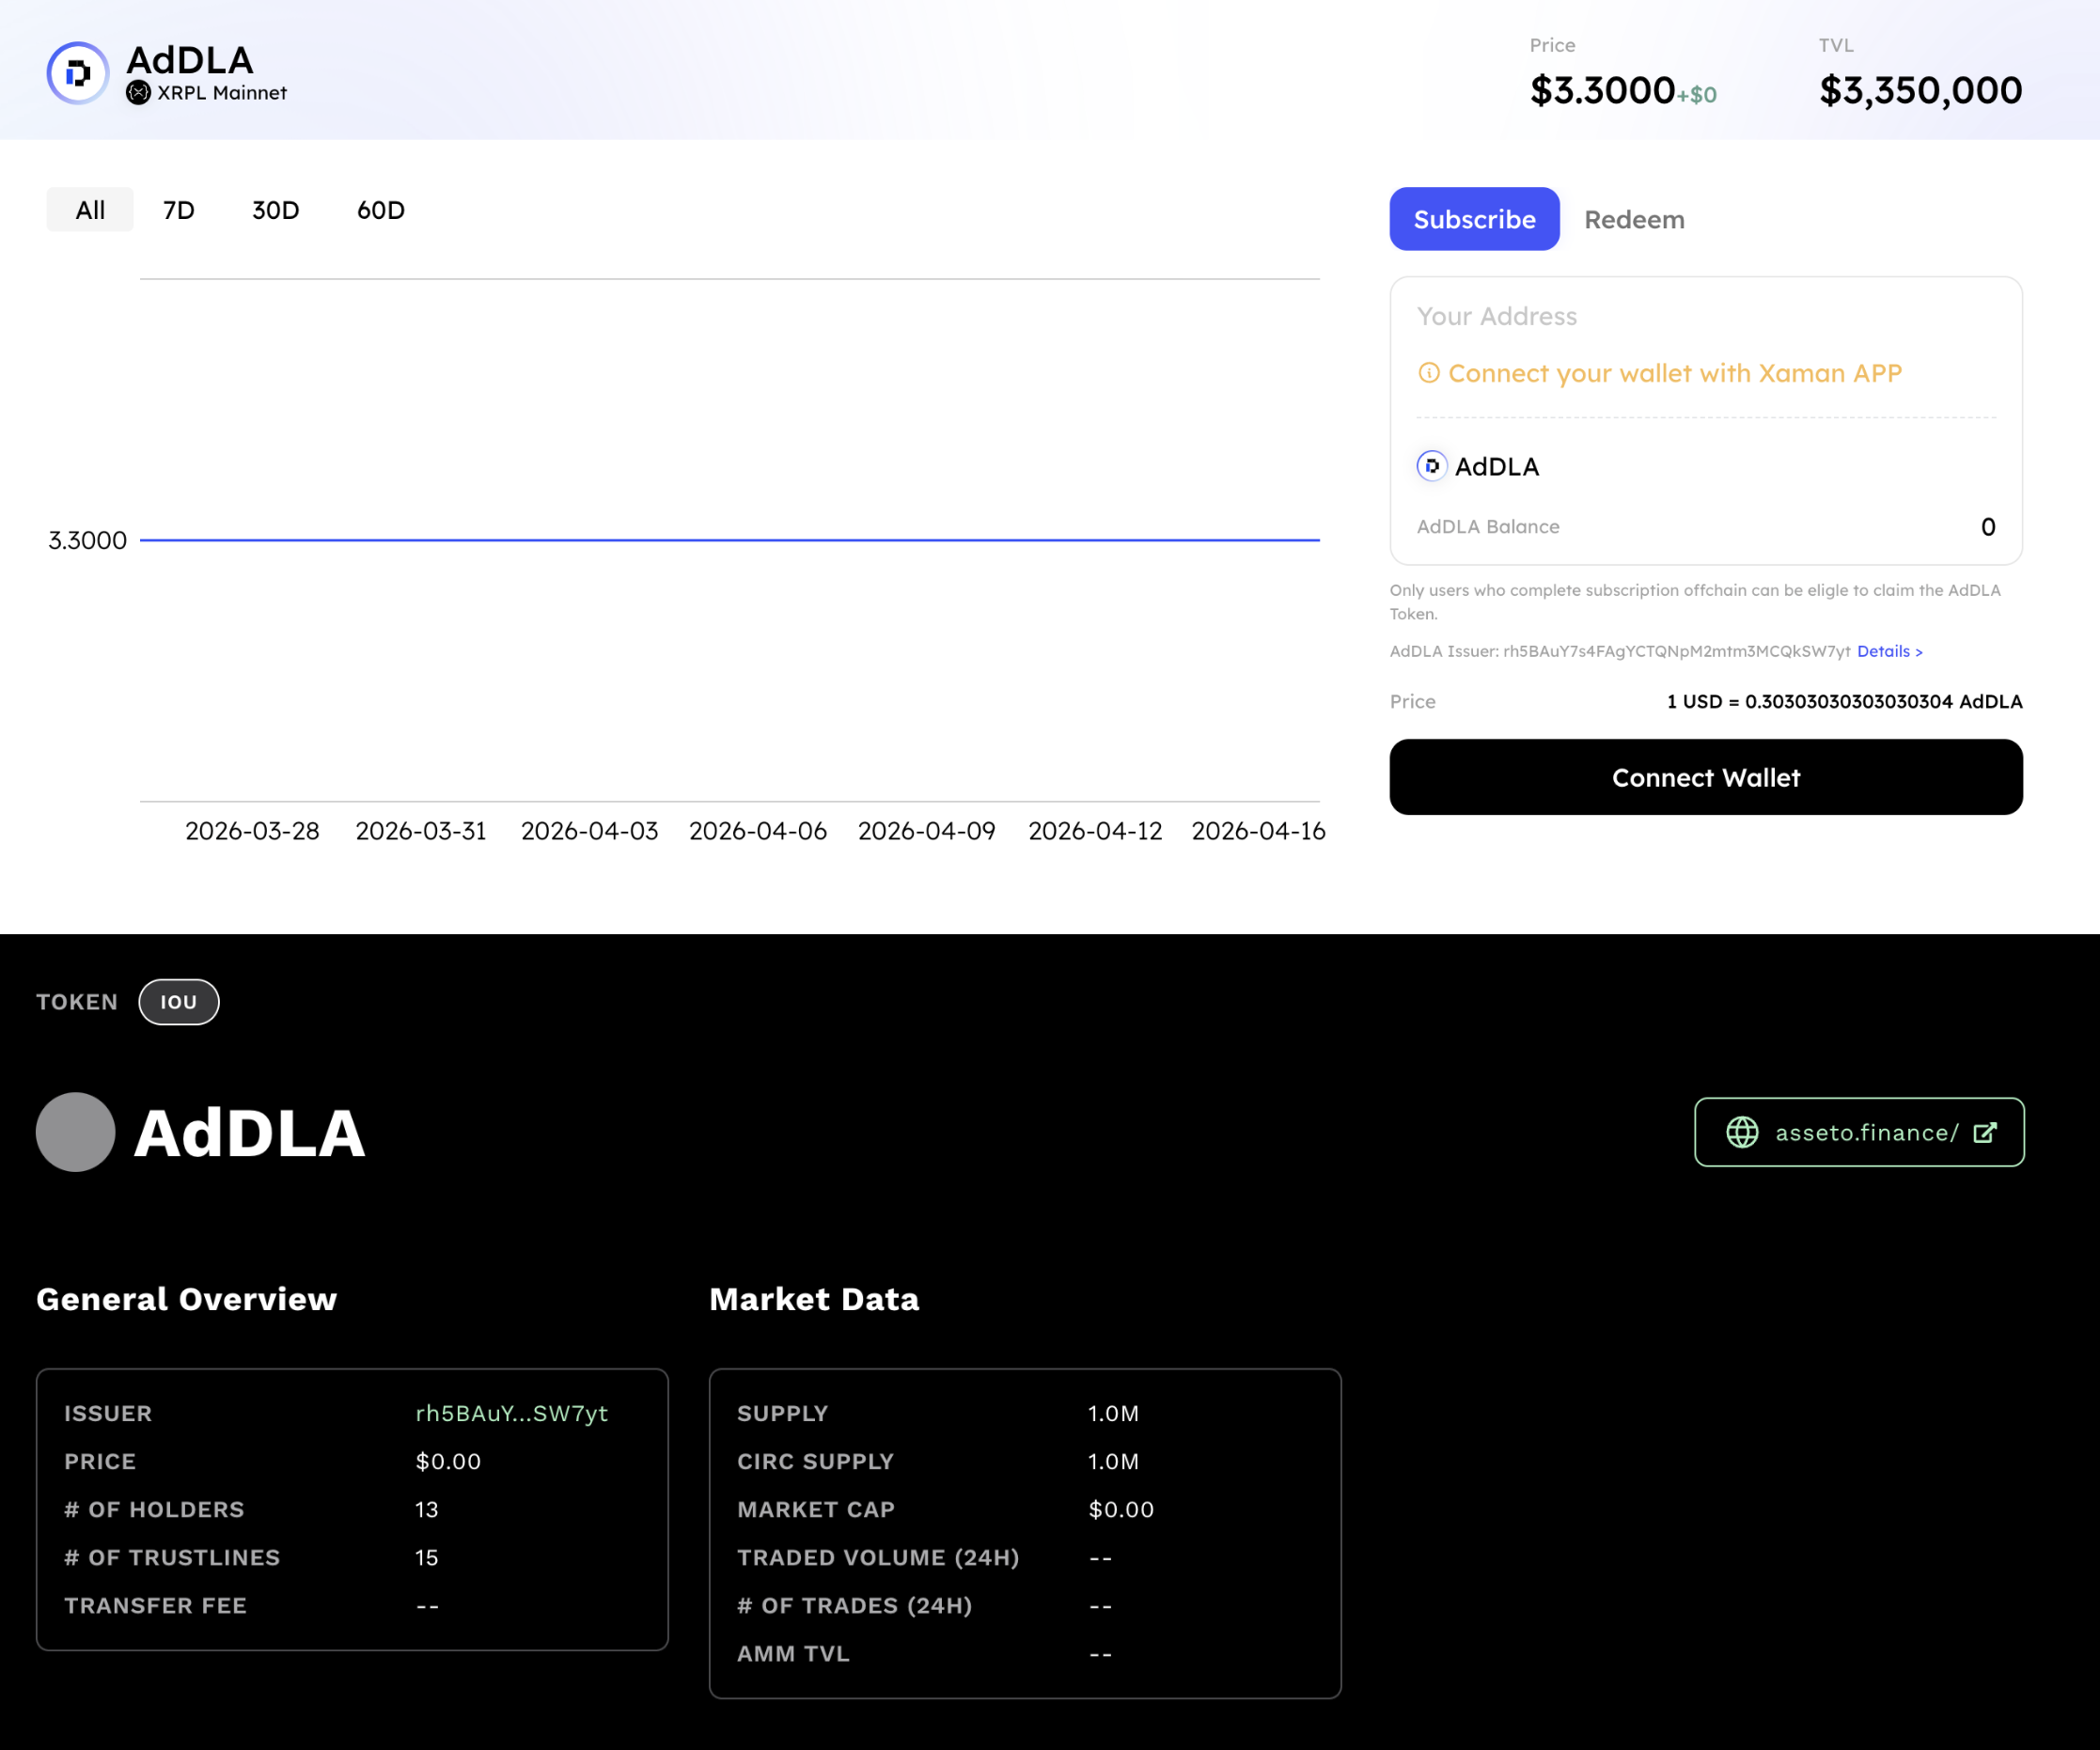Click the blue 3.3000 price line
2100x1750 pixels.
pyautogui.click(x=730, y=540)
